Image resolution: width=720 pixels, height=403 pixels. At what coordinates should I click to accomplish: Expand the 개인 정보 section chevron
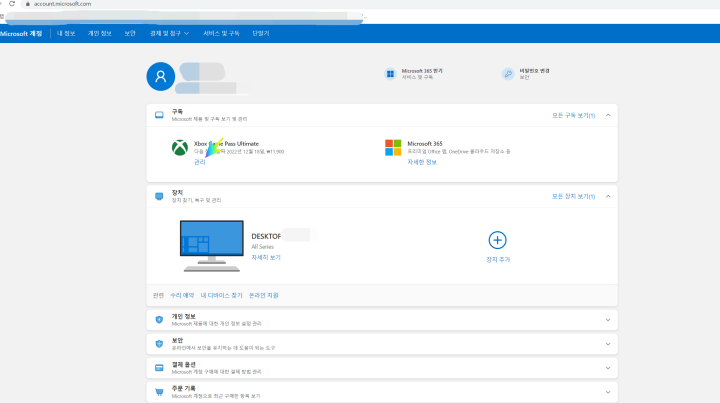(608, 320)
